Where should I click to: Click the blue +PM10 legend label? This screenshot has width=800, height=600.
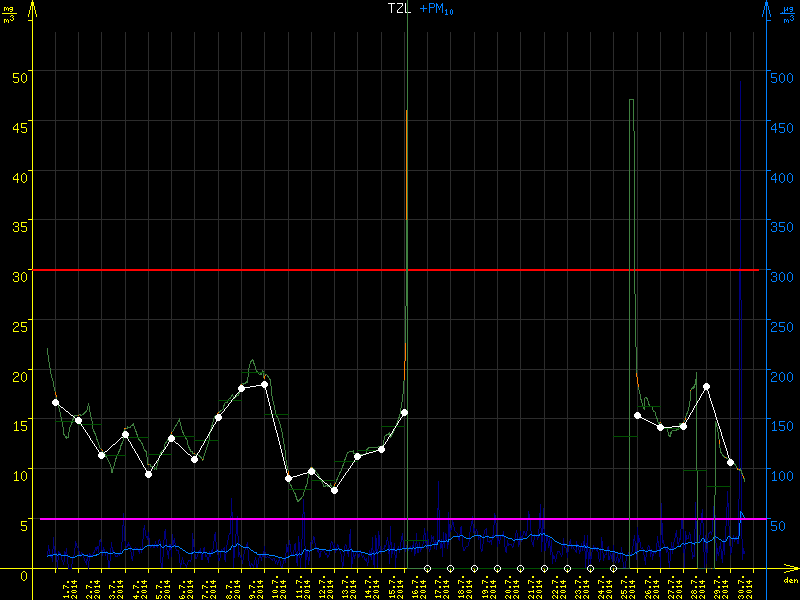pyautogui.click(x=437, y=9)
